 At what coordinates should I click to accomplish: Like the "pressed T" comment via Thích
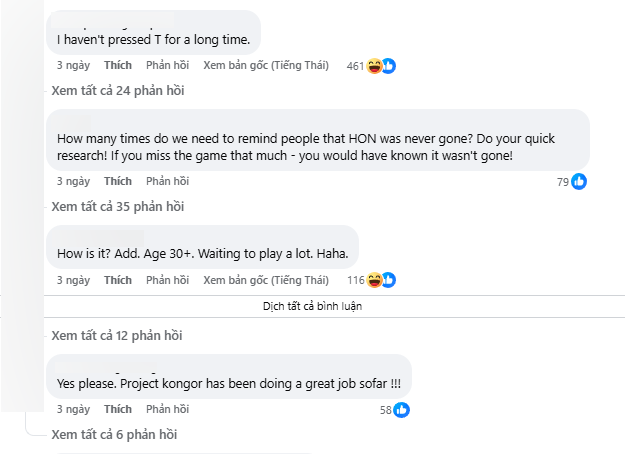pos(118,65)
